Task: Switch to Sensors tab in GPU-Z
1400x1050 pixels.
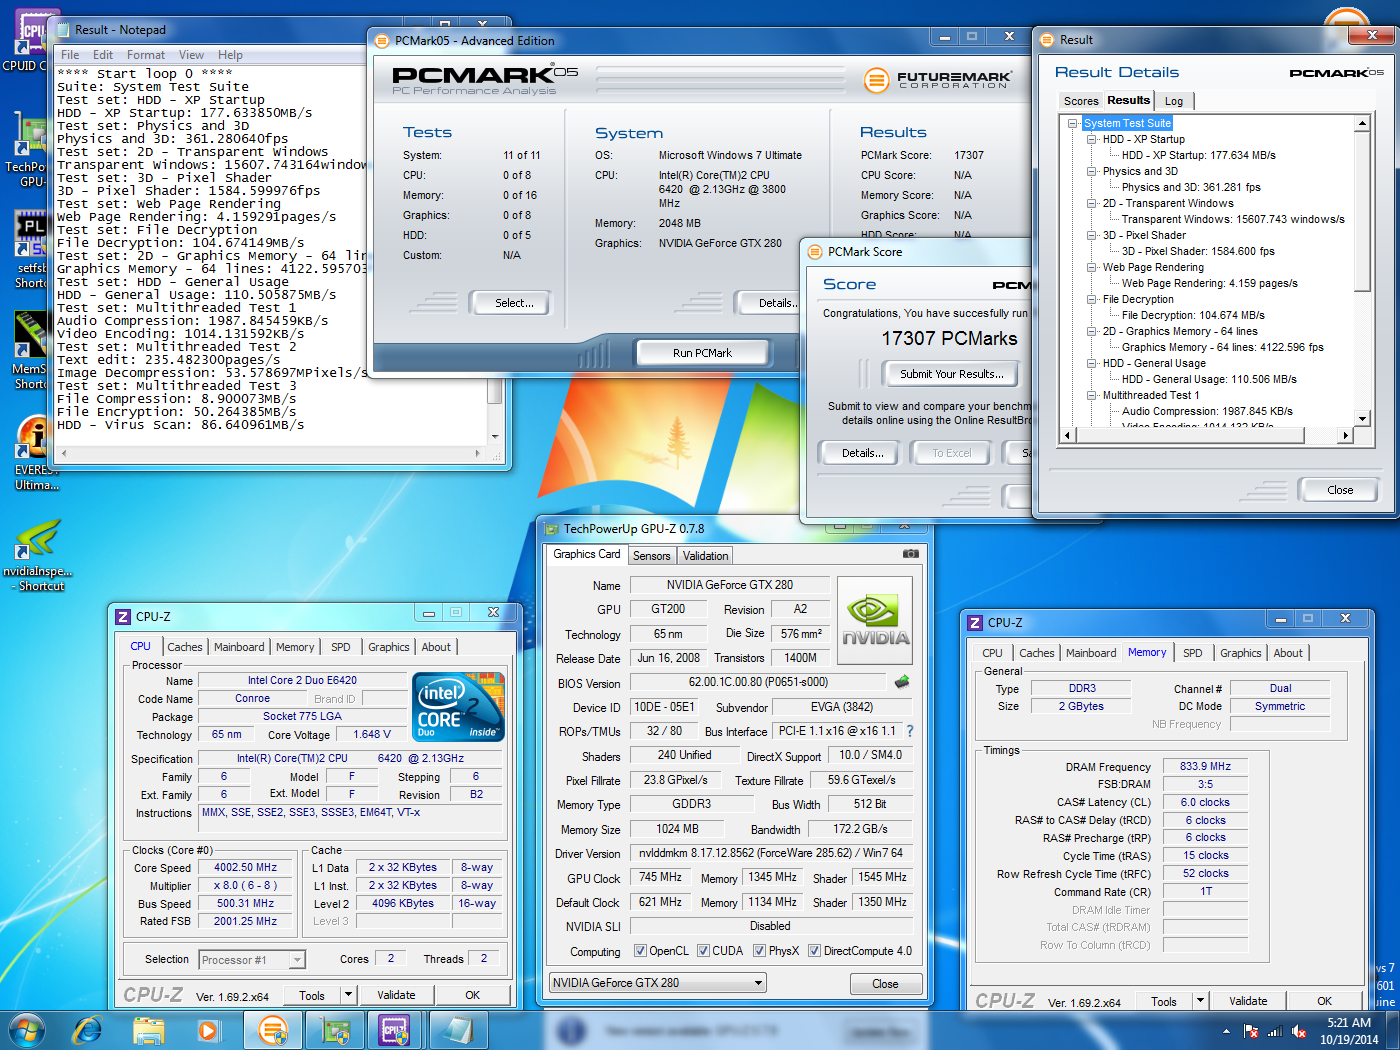Action: pos(652,556)
